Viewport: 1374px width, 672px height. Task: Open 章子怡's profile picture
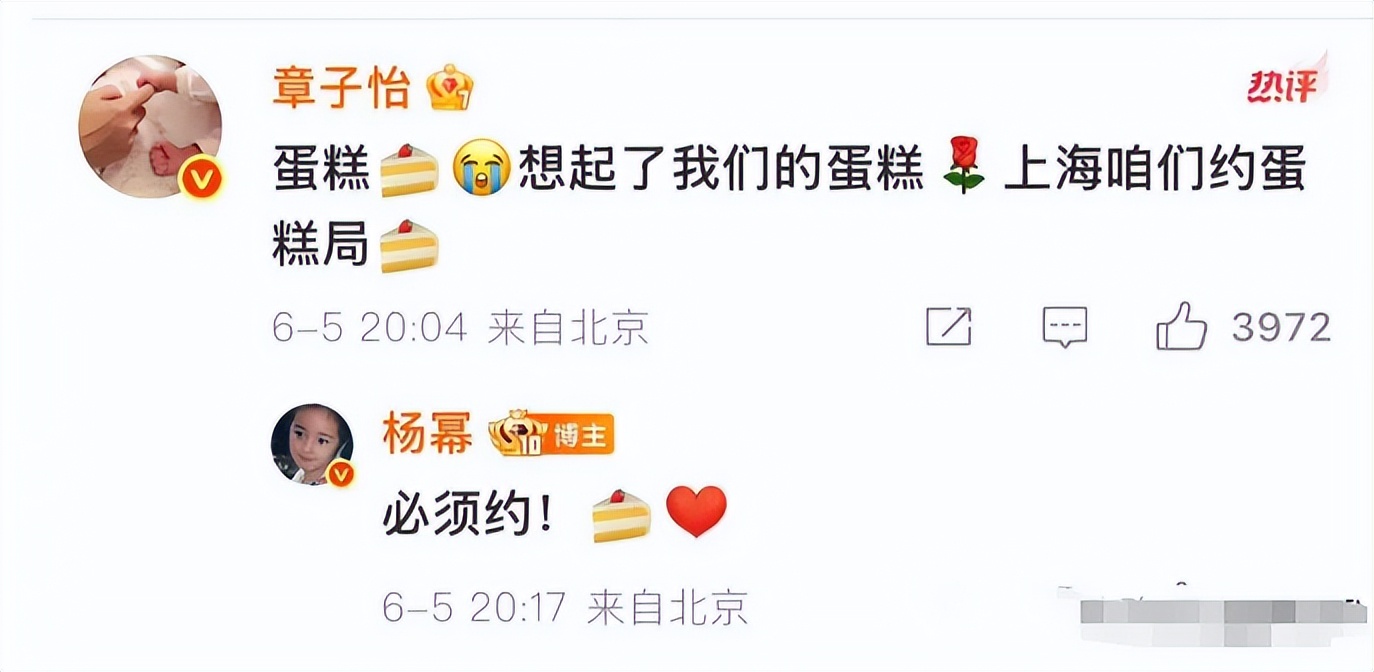pyautogui.click(x=150, y=126)
